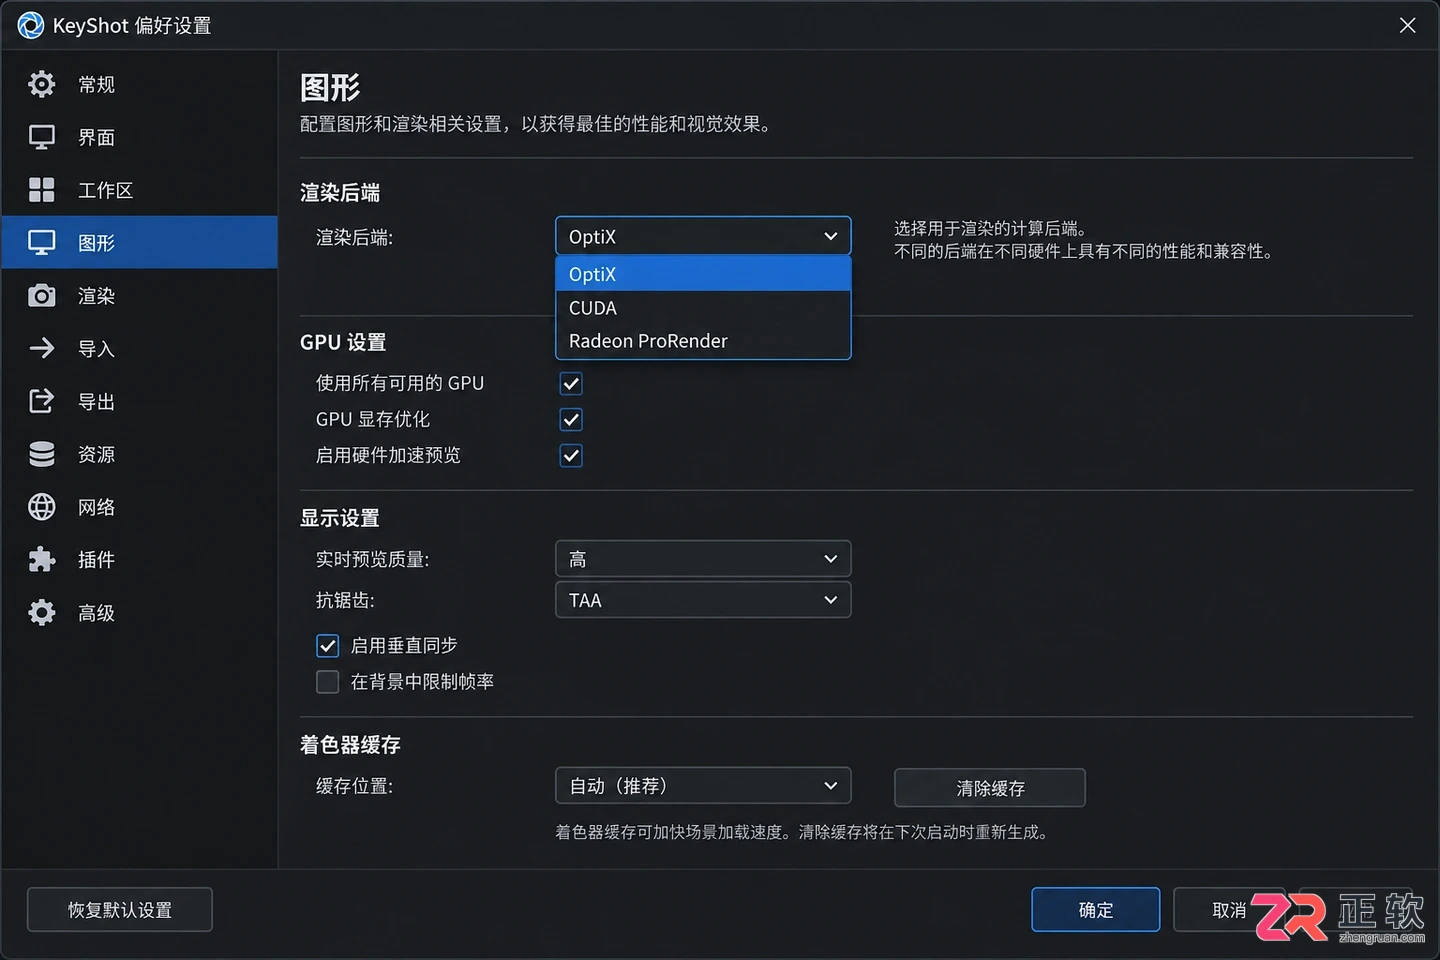Click the 取消 button

(1229, 910)
